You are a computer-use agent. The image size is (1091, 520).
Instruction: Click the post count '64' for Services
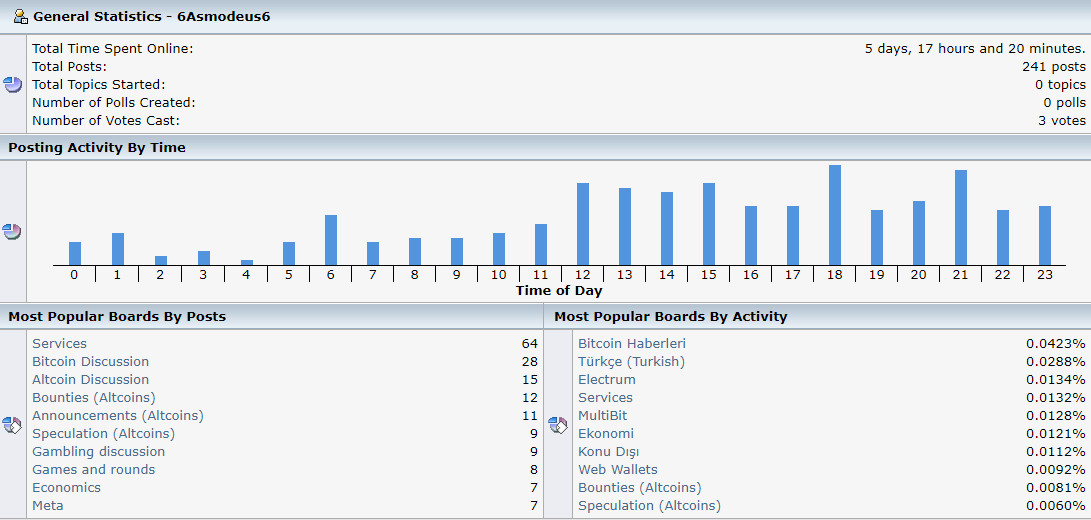coord(529,343)
